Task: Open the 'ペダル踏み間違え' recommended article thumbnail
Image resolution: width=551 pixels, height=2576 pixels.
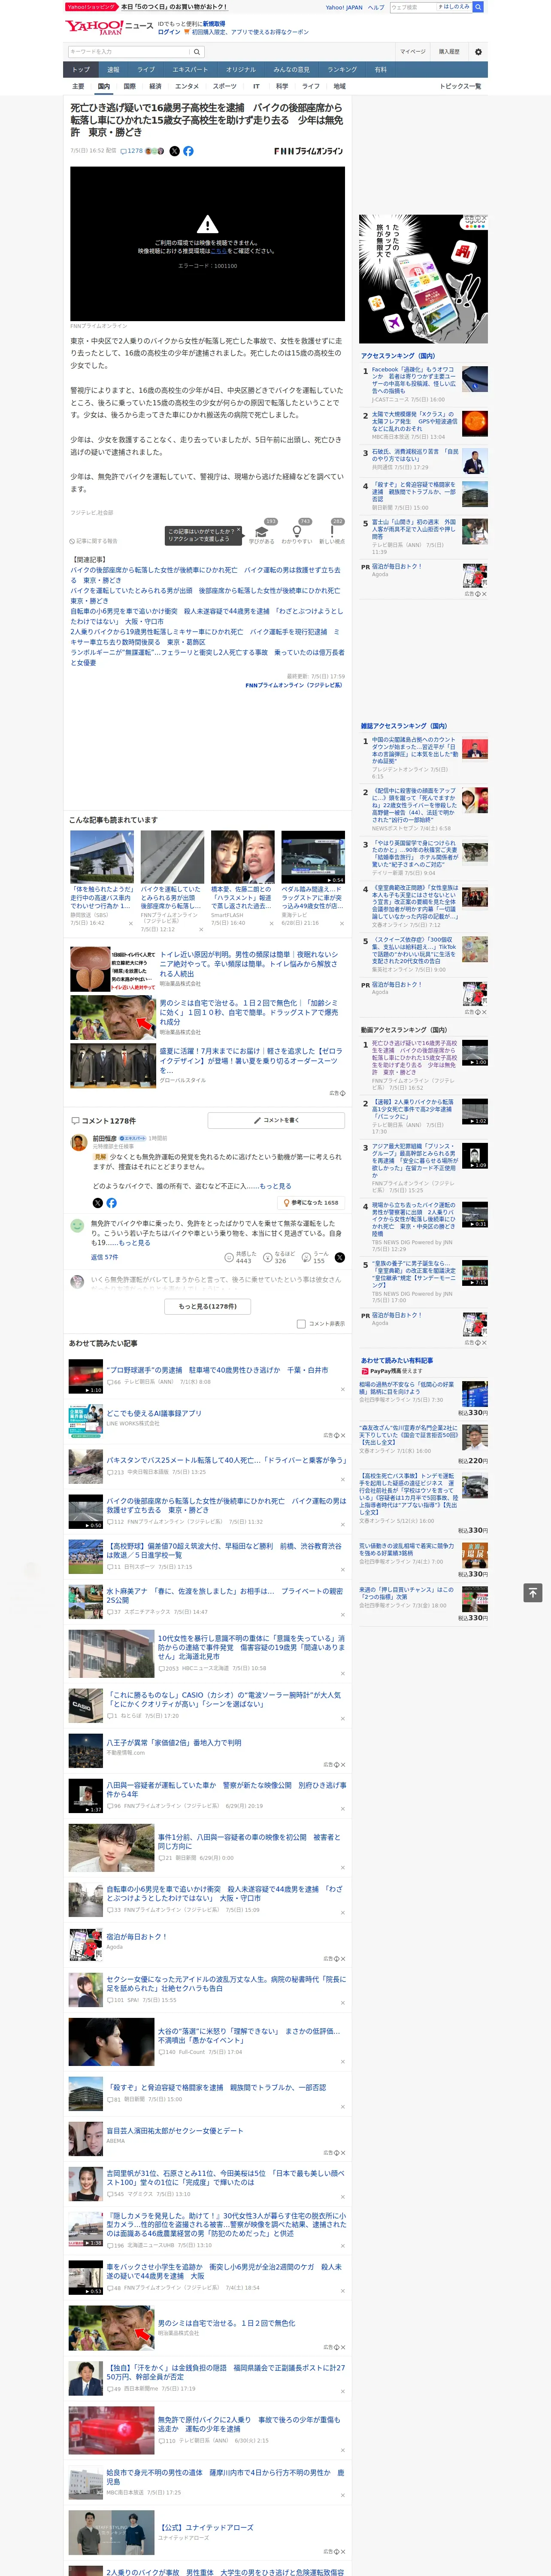Action: click(313, 857)
